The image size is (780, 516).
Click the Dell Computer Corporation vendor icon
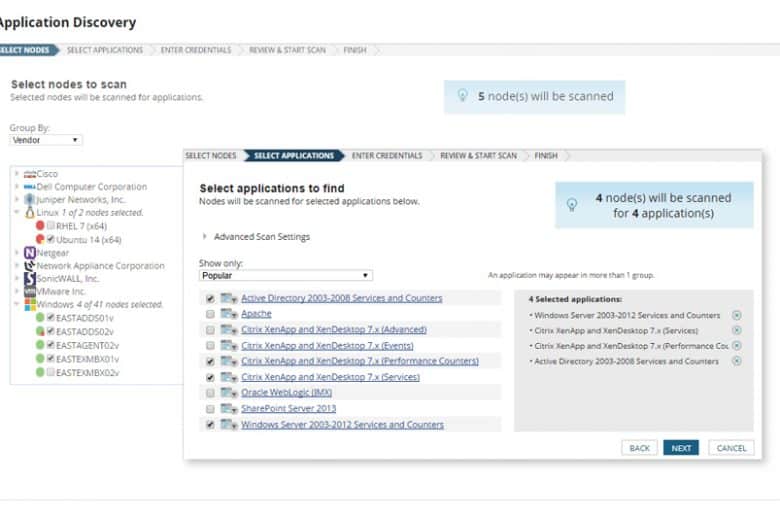coord(30,187)
